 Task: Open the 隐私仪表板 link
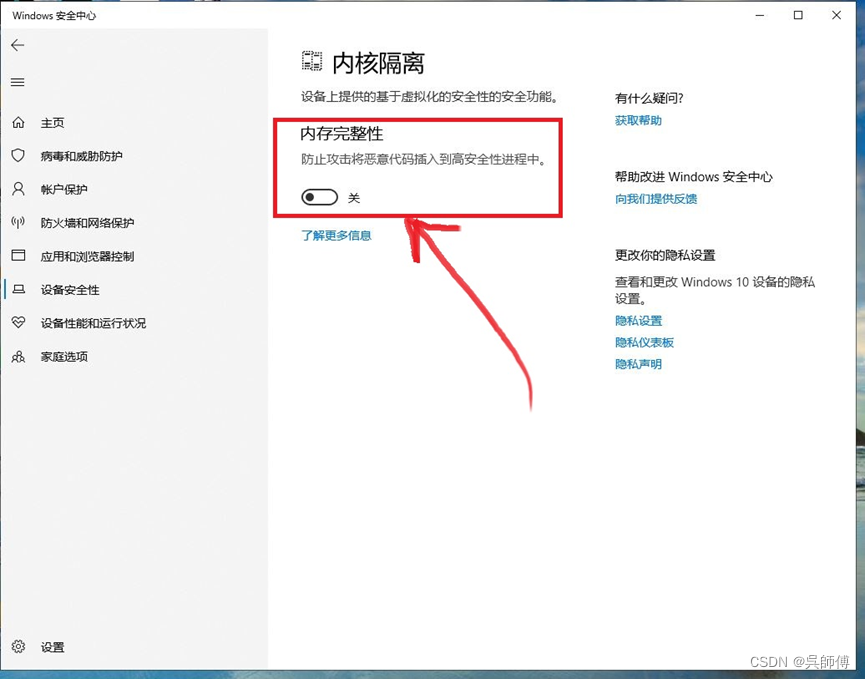tap(644, 343)
